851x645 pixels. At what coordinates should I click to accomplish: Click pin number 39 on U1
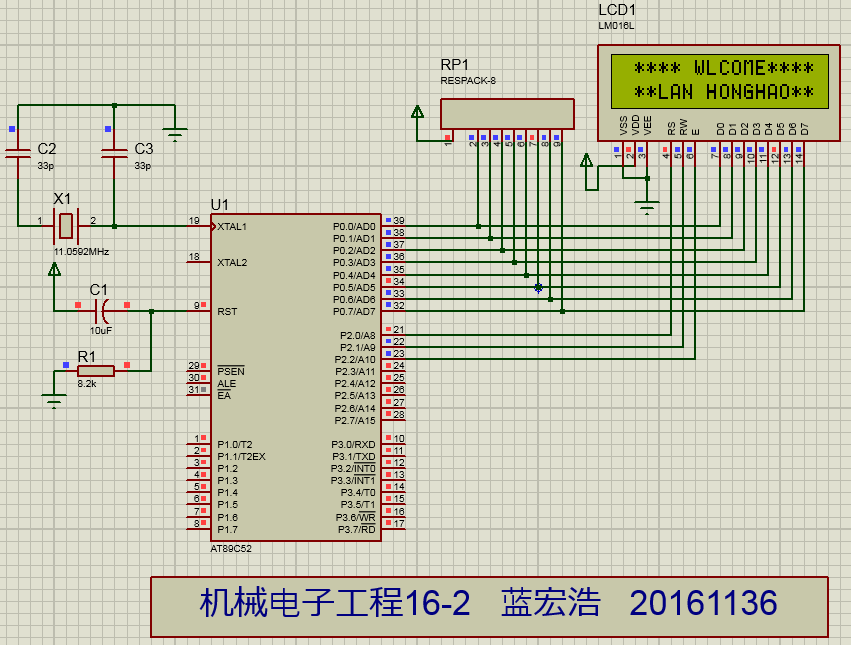399,220
